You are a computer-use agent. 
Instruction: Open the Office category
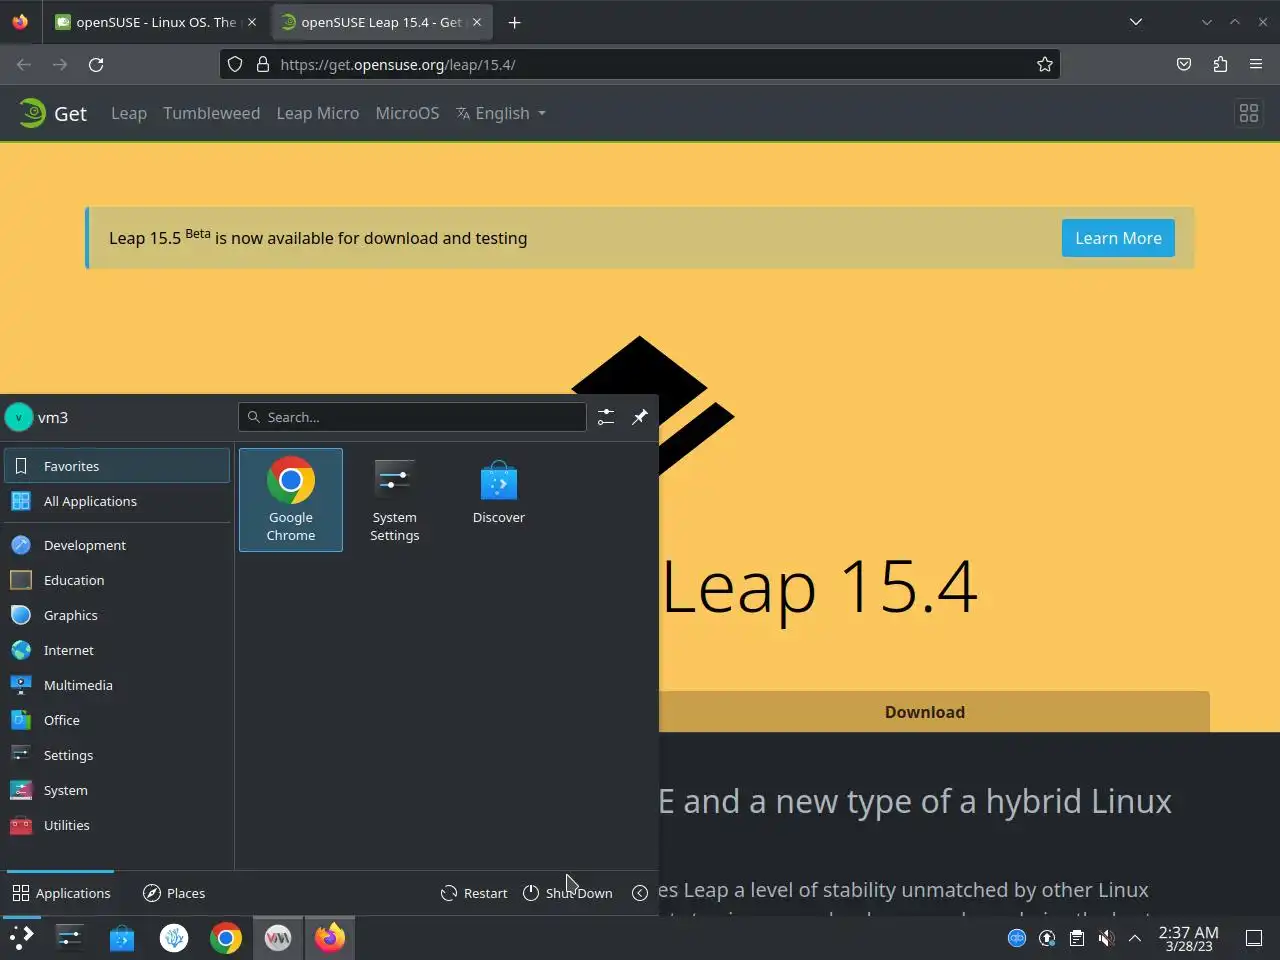click(x=117, y=720)
